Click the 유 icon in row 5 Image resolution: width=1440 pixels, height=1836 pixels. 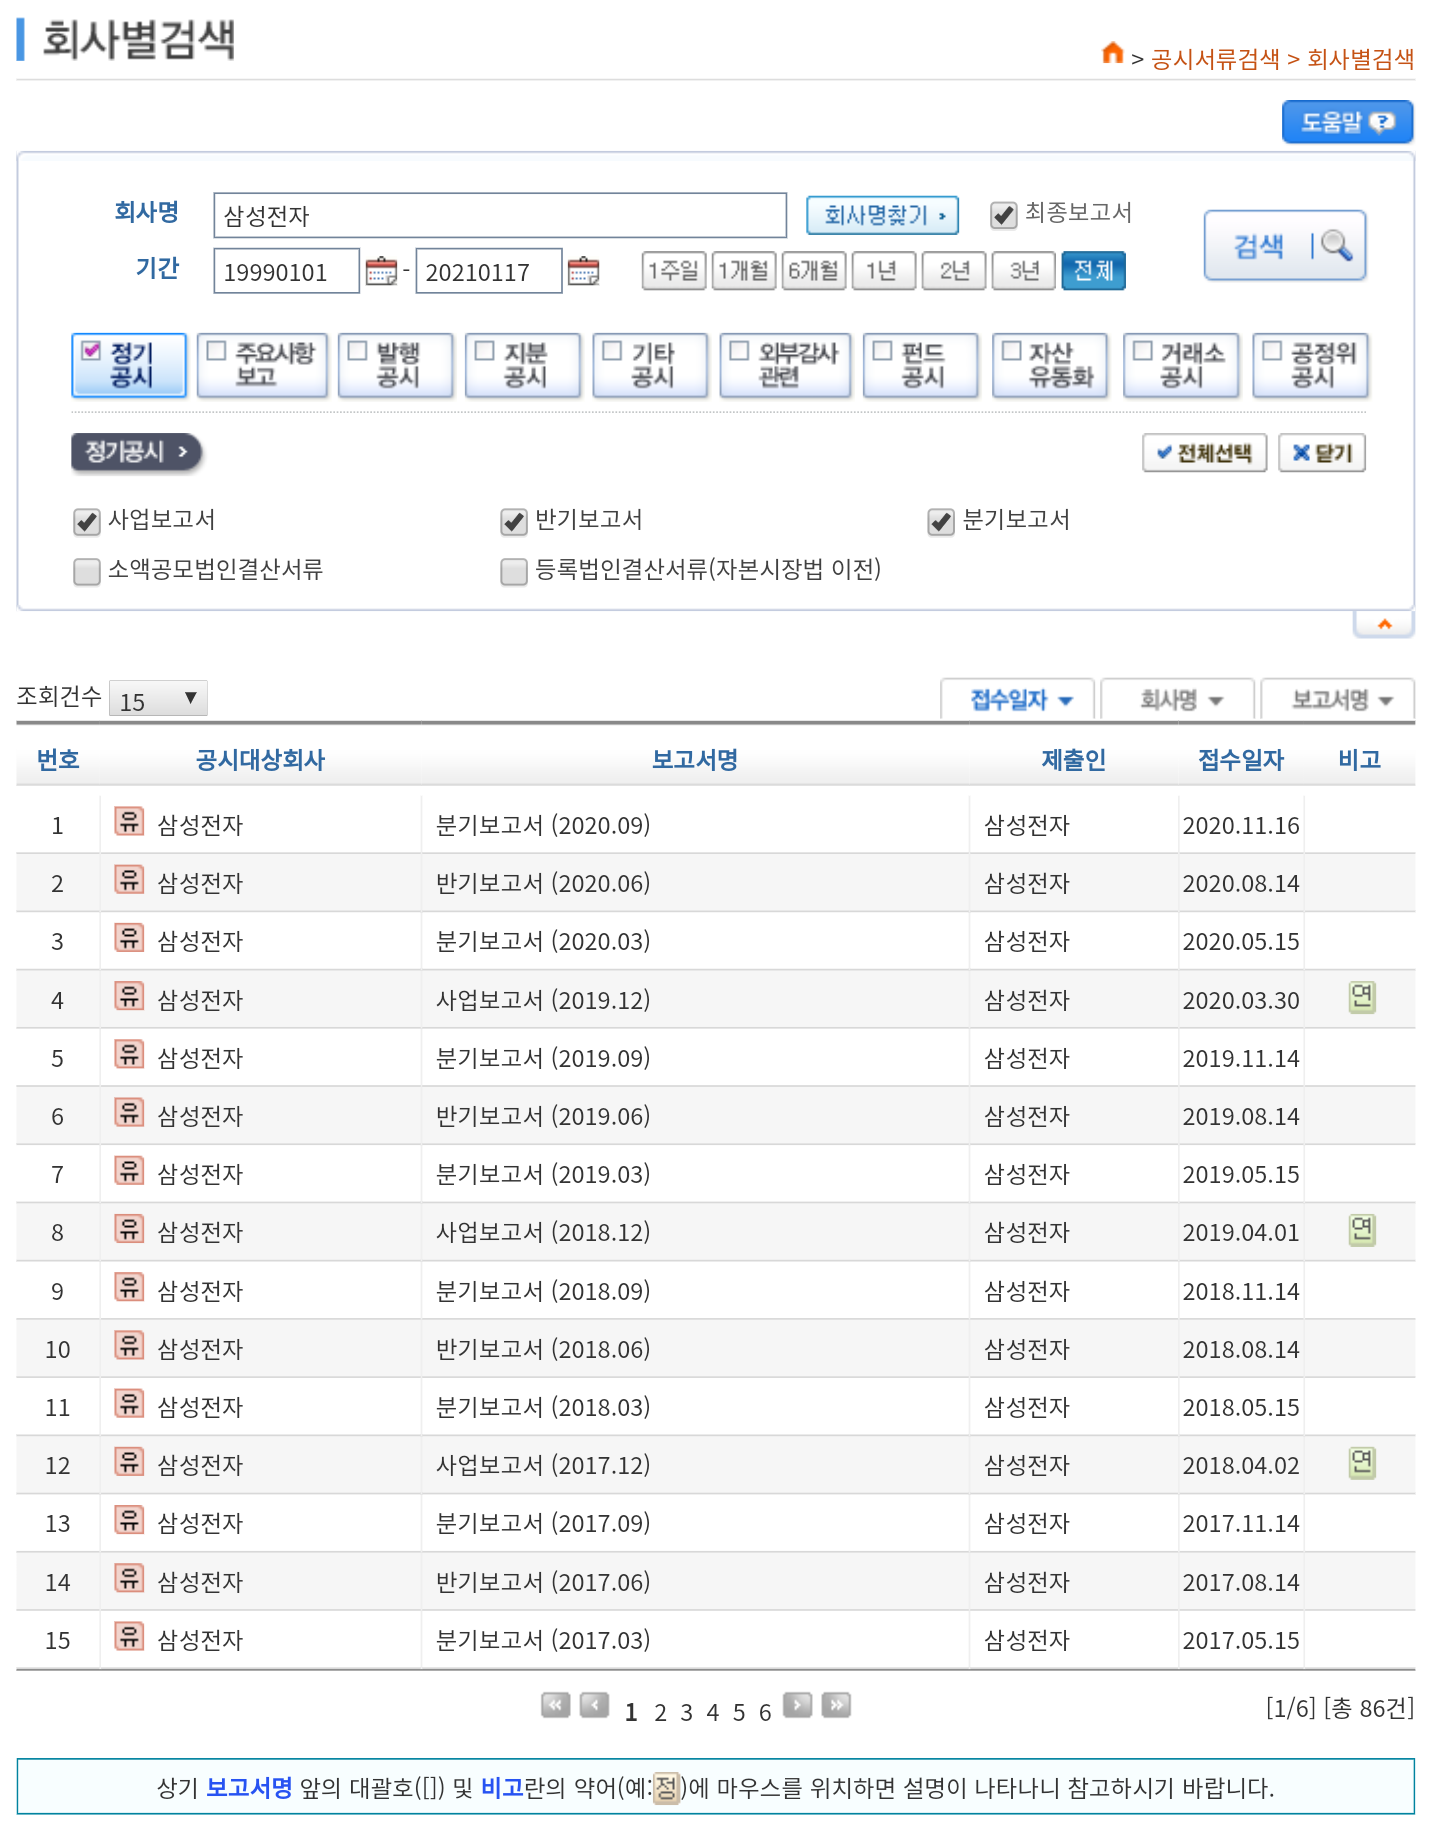pos(129,1054)
